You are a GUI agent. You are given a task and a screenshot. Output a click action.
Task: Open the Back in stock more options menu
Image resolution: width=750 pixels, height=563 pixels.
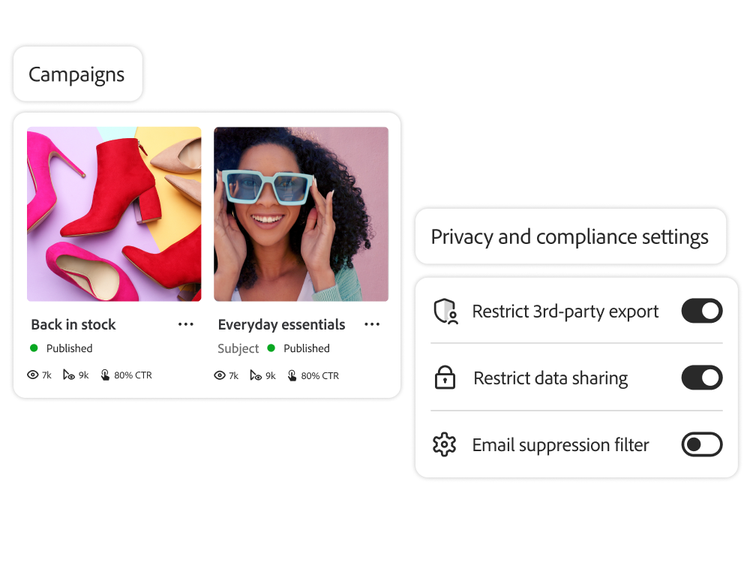[186, 324]
